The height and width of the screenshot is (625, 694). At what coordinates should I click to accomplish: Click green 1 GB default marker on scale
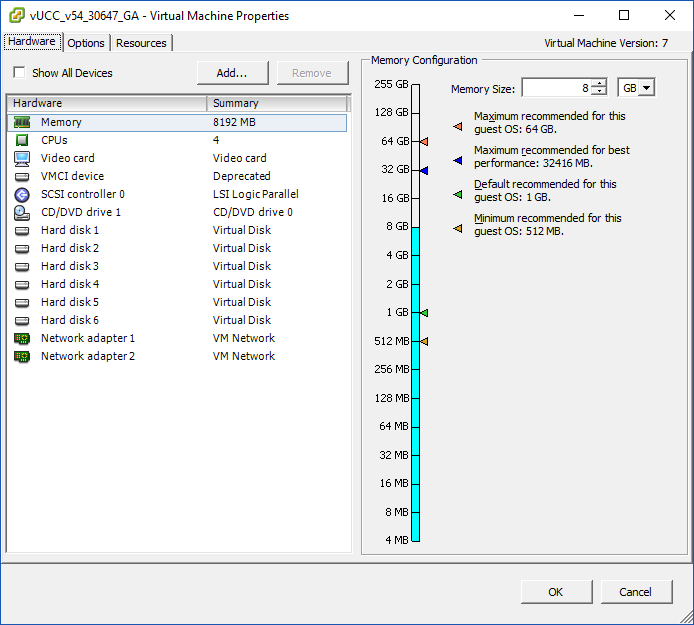[x=424, y=313]
